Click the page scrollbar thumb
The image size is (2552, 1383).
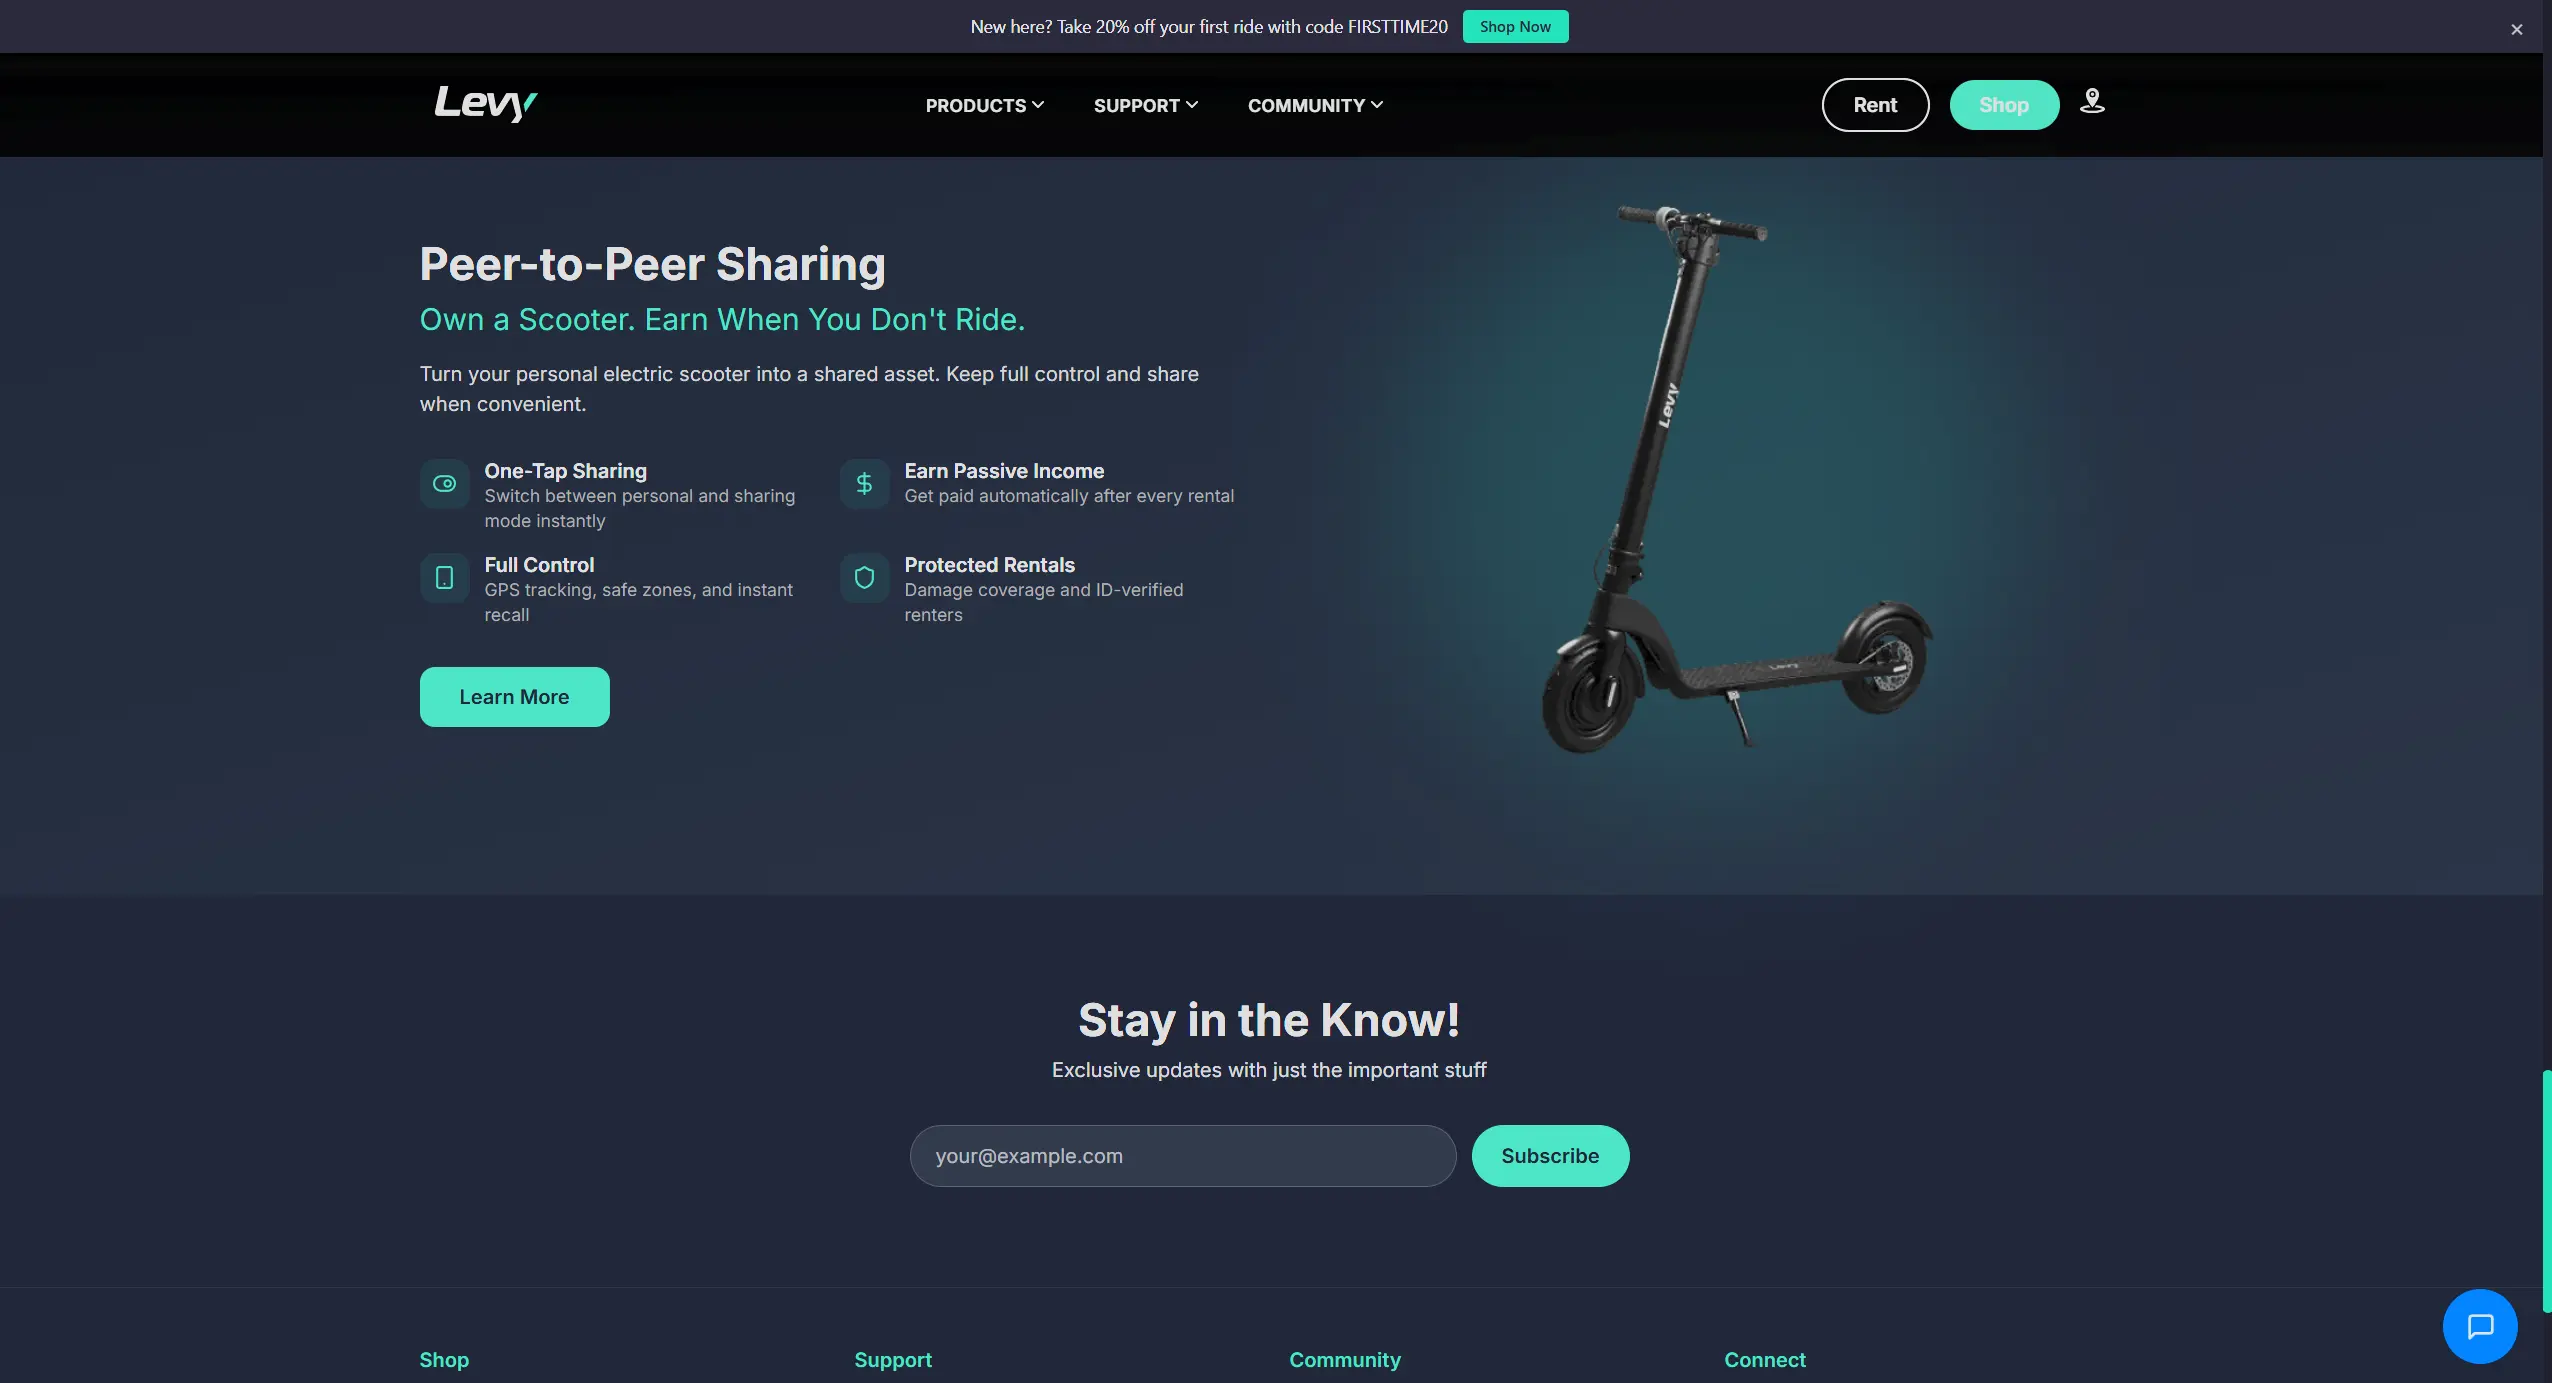(x=2547, y=1190)
